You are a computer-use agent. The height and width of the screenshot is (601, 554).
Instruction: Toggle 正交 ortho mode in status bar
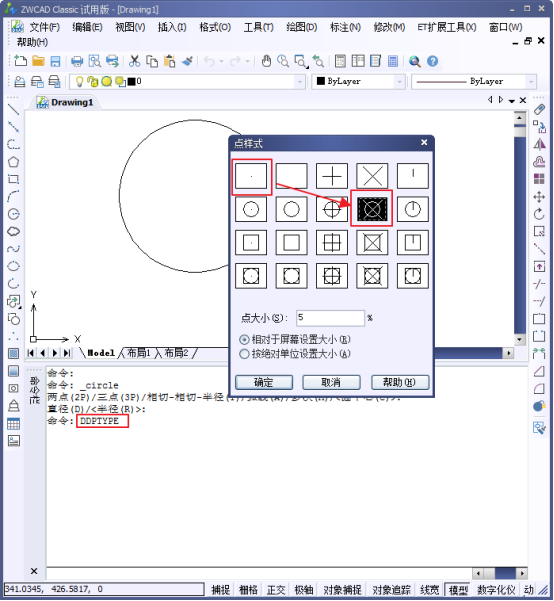(276, 590)
